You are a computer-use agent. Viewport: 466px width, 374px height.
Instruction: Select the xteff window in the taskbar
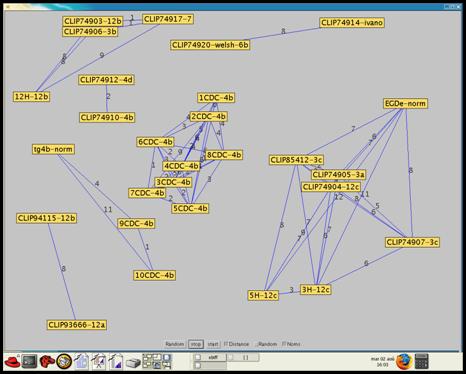tap(210, 357)
